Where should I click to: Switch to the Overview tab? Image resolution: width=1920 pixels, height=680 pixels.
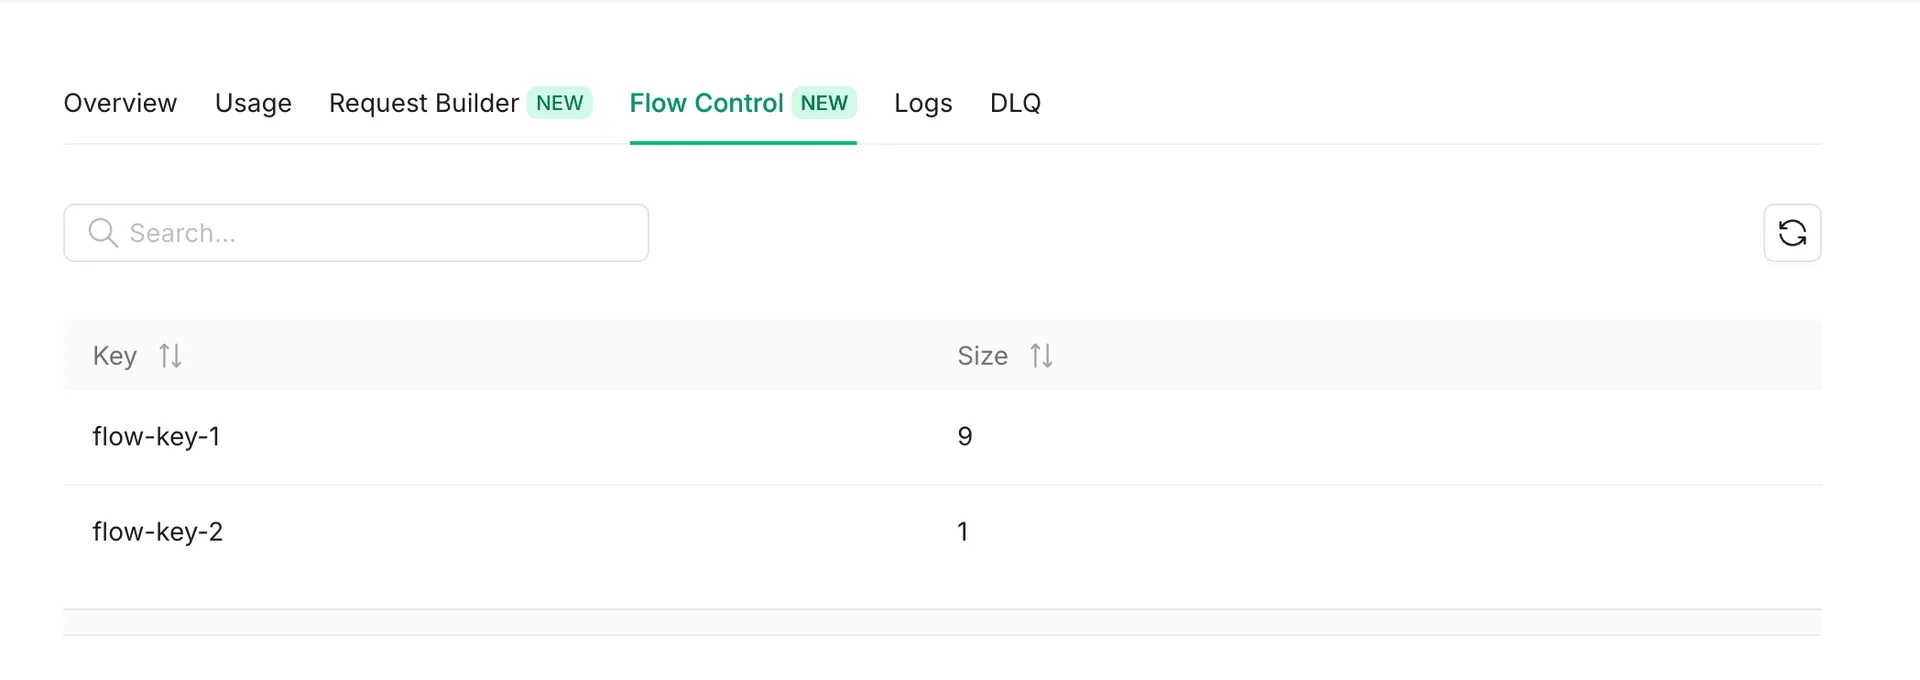coord(120,103)
